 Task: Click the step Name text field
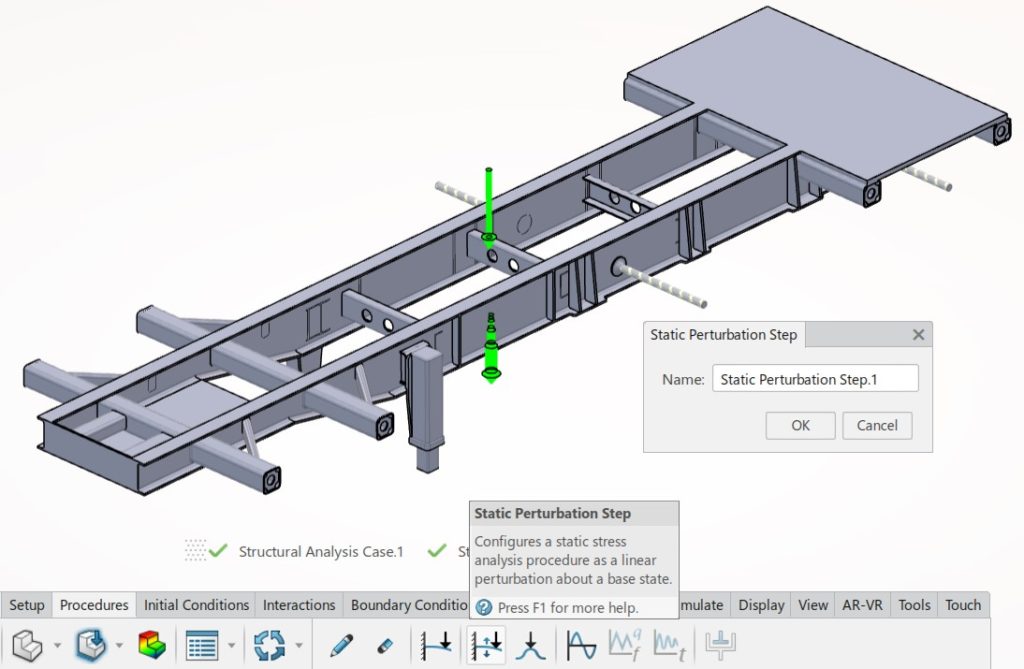coord(814,379)
